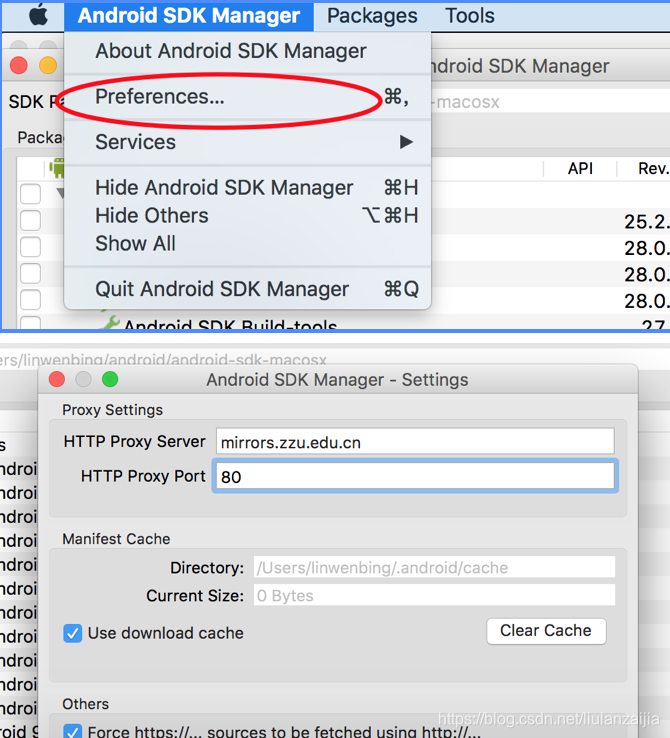Image resolution: width=670 pixels, height=738 pixels.
Task: Choose Show All menu entry
Action: (247, 243)
